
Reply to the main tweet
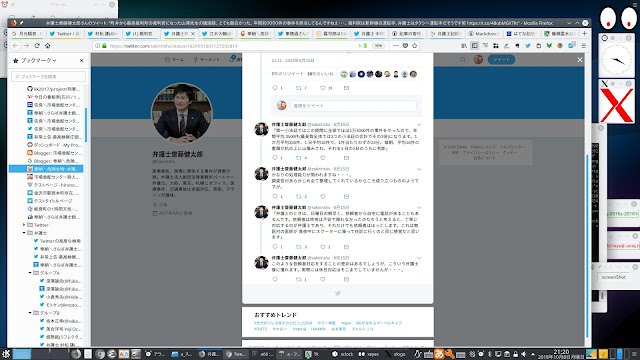click(275, 88)
